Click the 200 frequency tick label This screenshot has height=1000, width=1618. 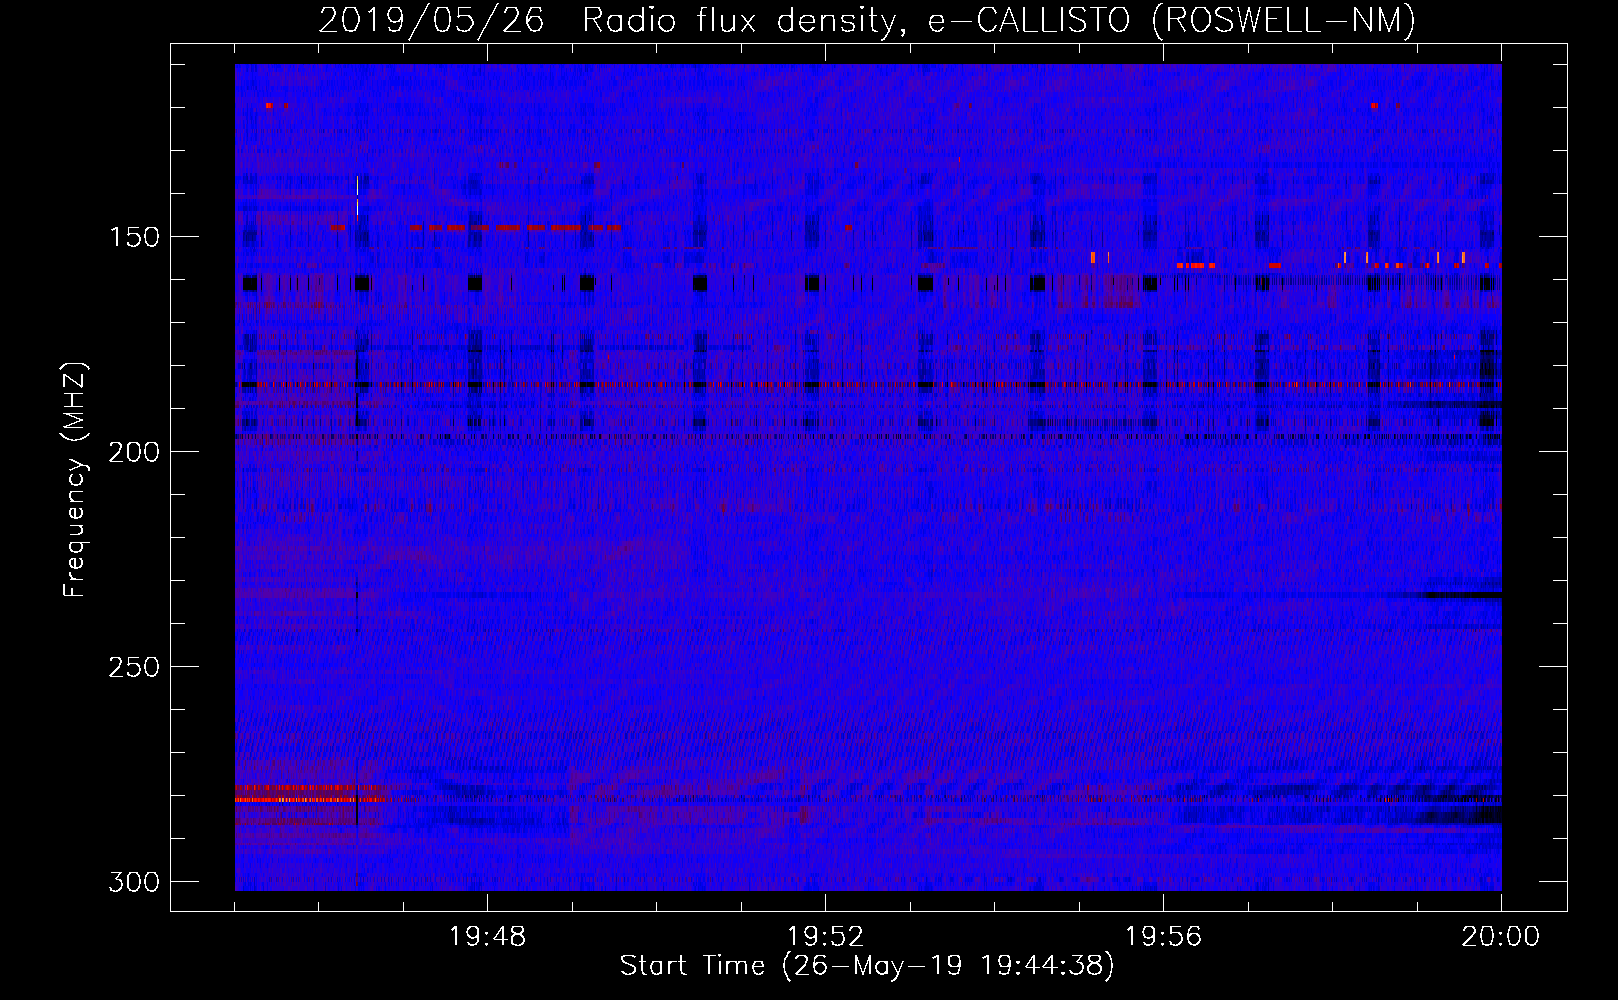[133, 452]
